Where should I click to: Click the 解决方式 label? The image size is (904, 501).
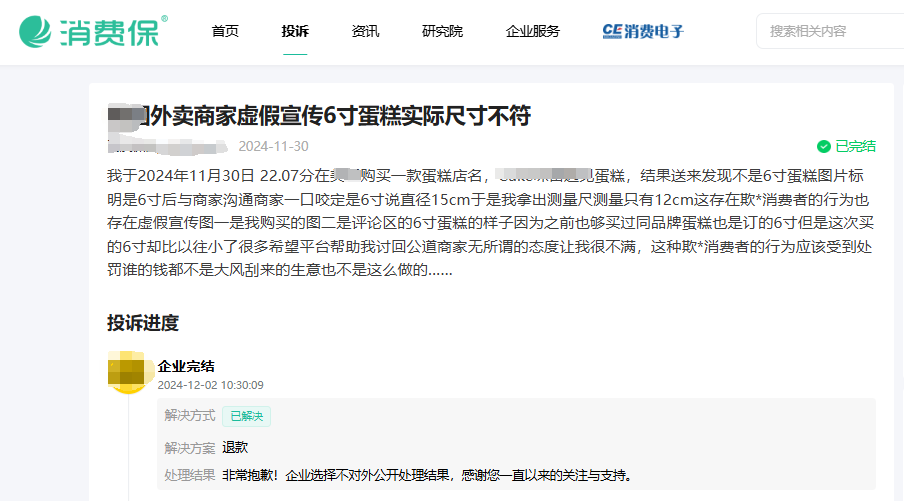click(190, 416)
